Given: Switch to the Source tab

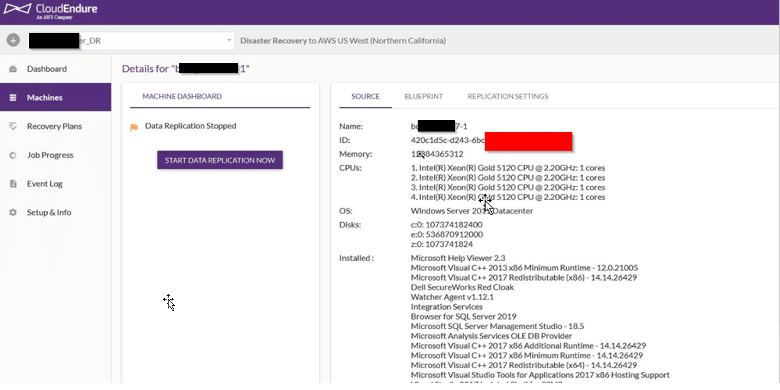Looking at the screenshot, I should click(366, 97).
